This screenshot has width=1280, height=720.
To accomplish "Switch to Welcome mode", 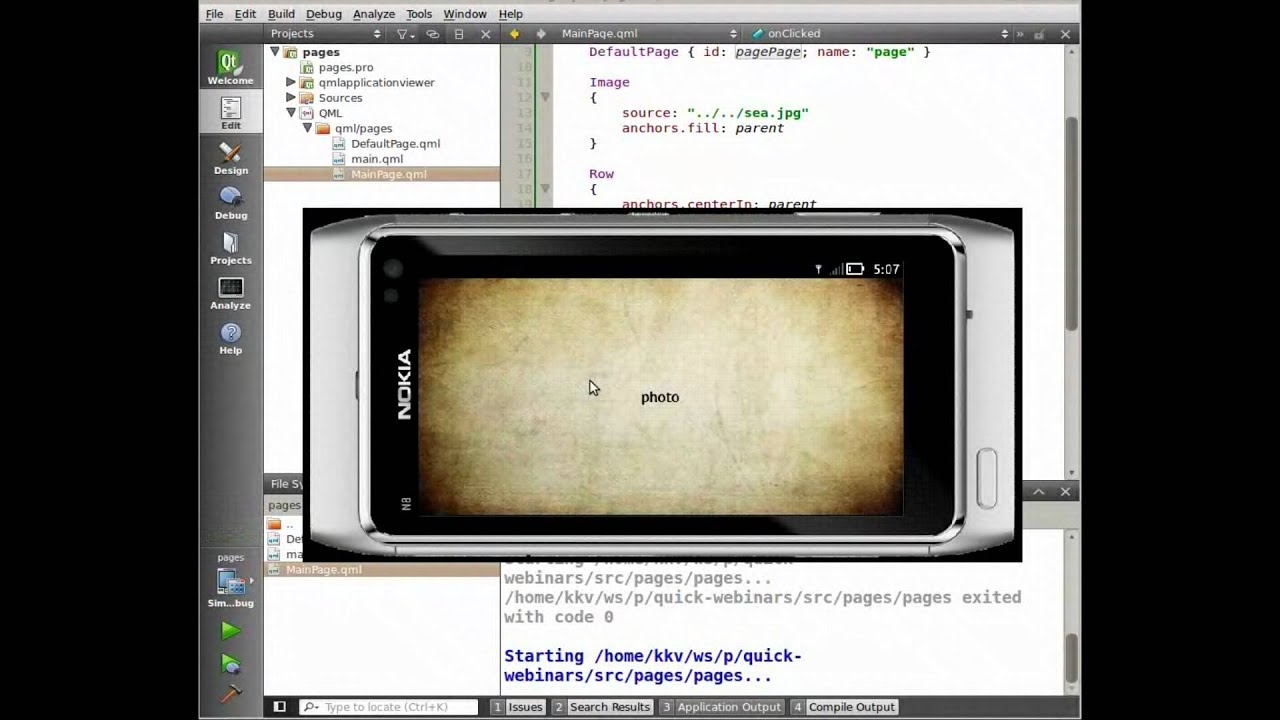I will tap(230, 67).
